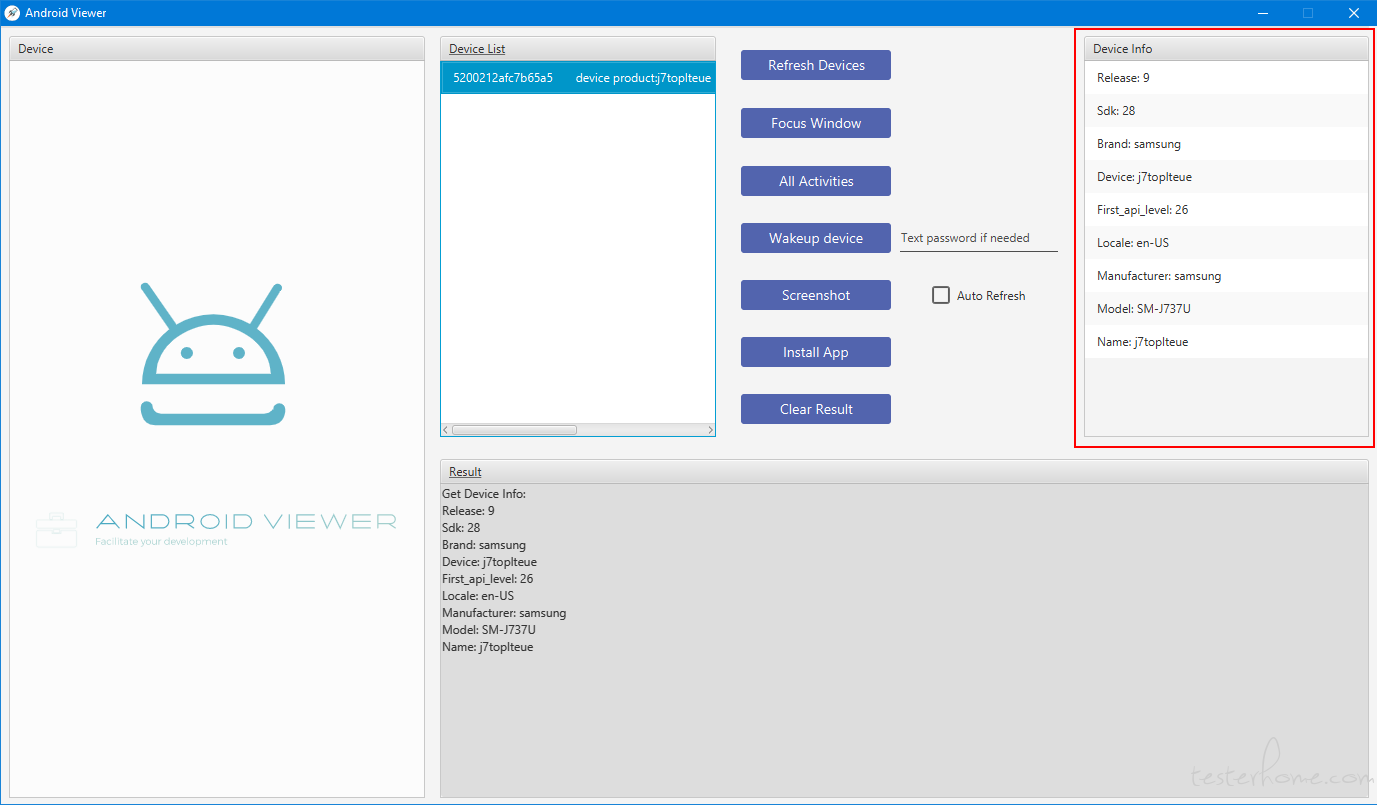The height and width of the screenshot is (805, 1377).
Task: Click 'Model: SM-J737U' line in Result
Action: [489, 630]
